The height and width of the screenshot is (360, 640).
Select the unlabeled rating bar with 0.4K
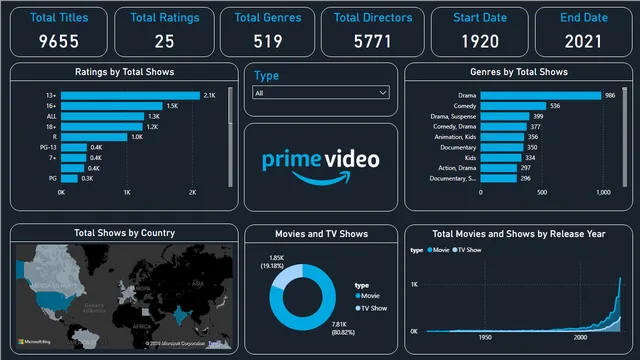click(x=73, y=168)
